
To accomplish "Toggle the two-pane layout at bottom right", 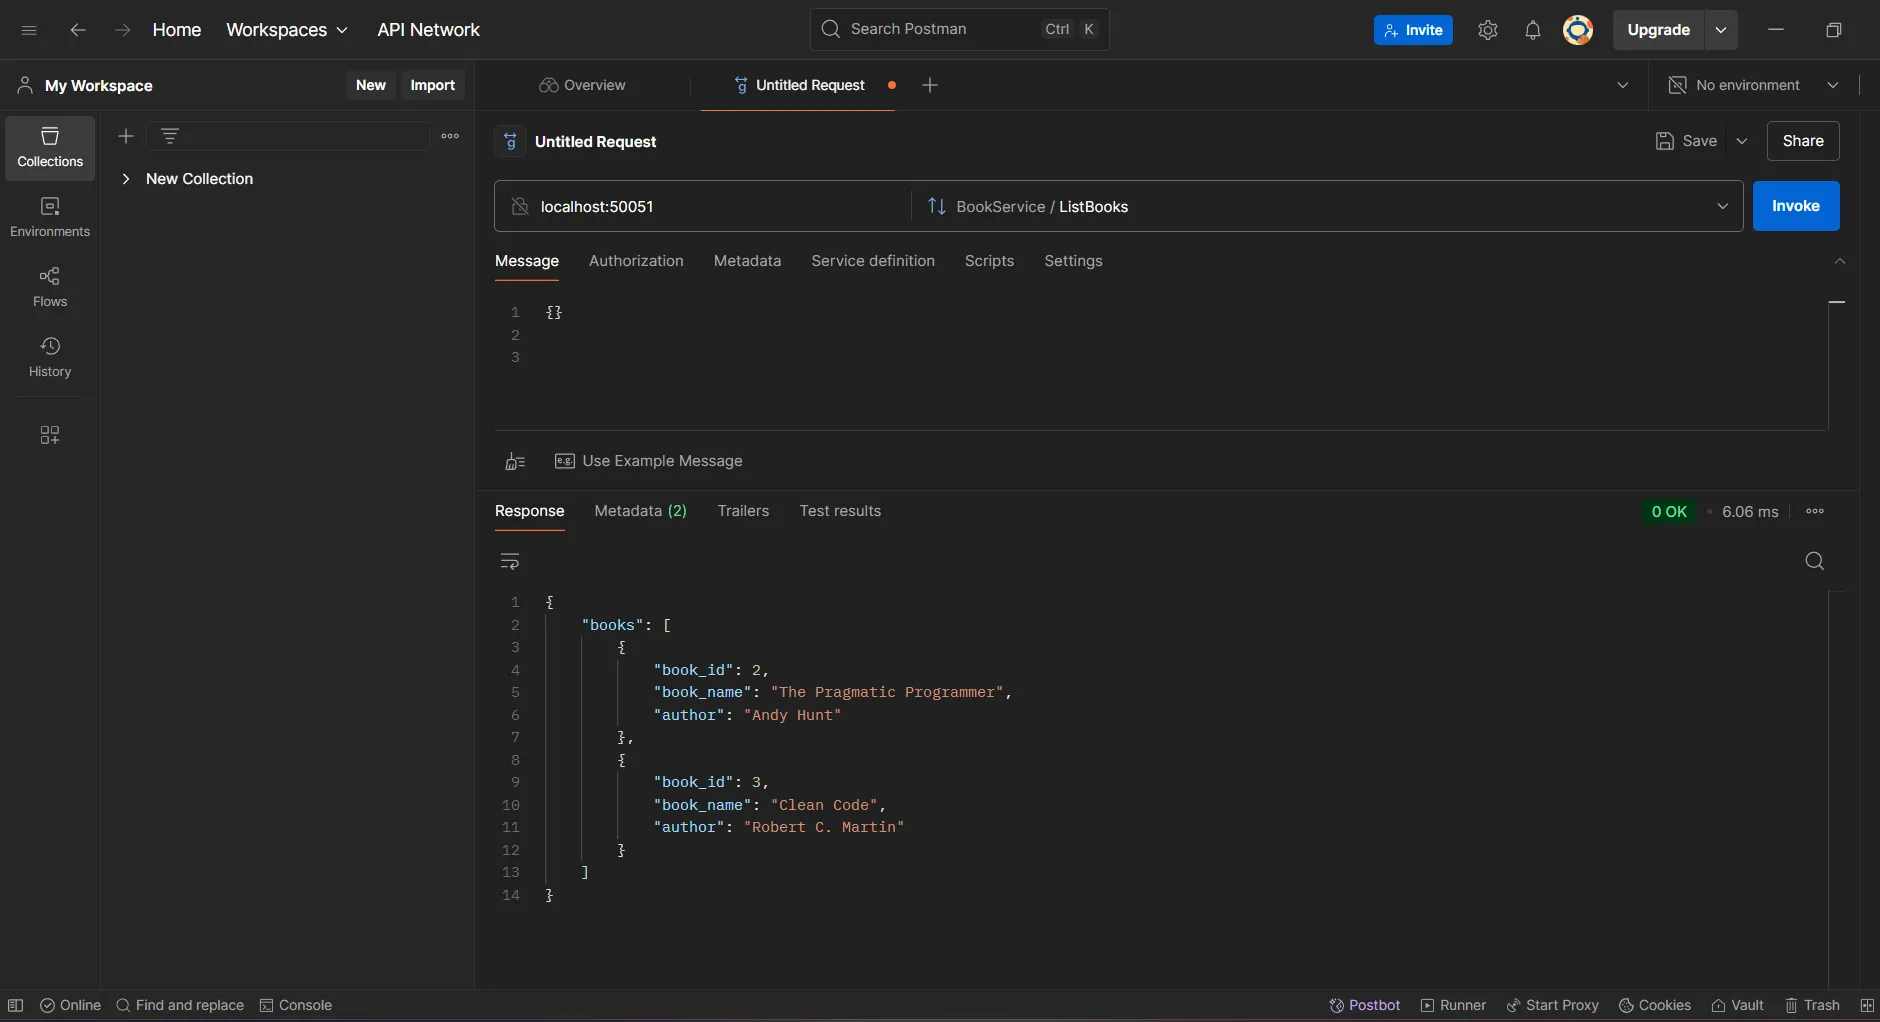I will 1866,1006.
